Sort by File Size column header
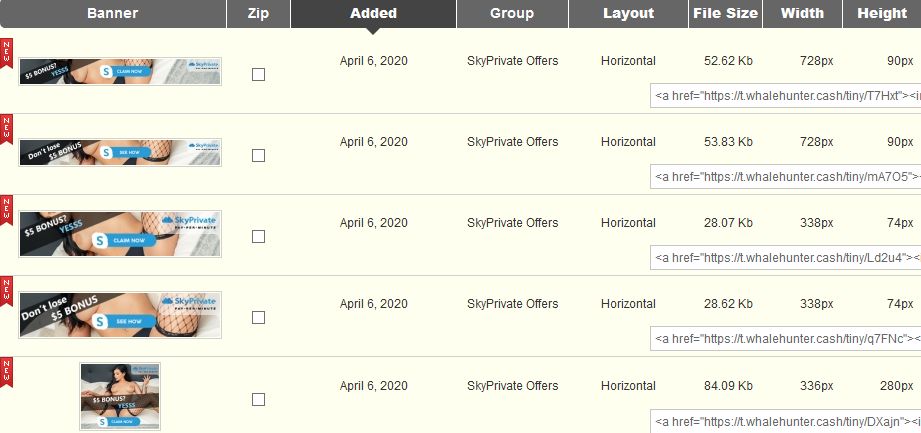 tap(725, 14)
